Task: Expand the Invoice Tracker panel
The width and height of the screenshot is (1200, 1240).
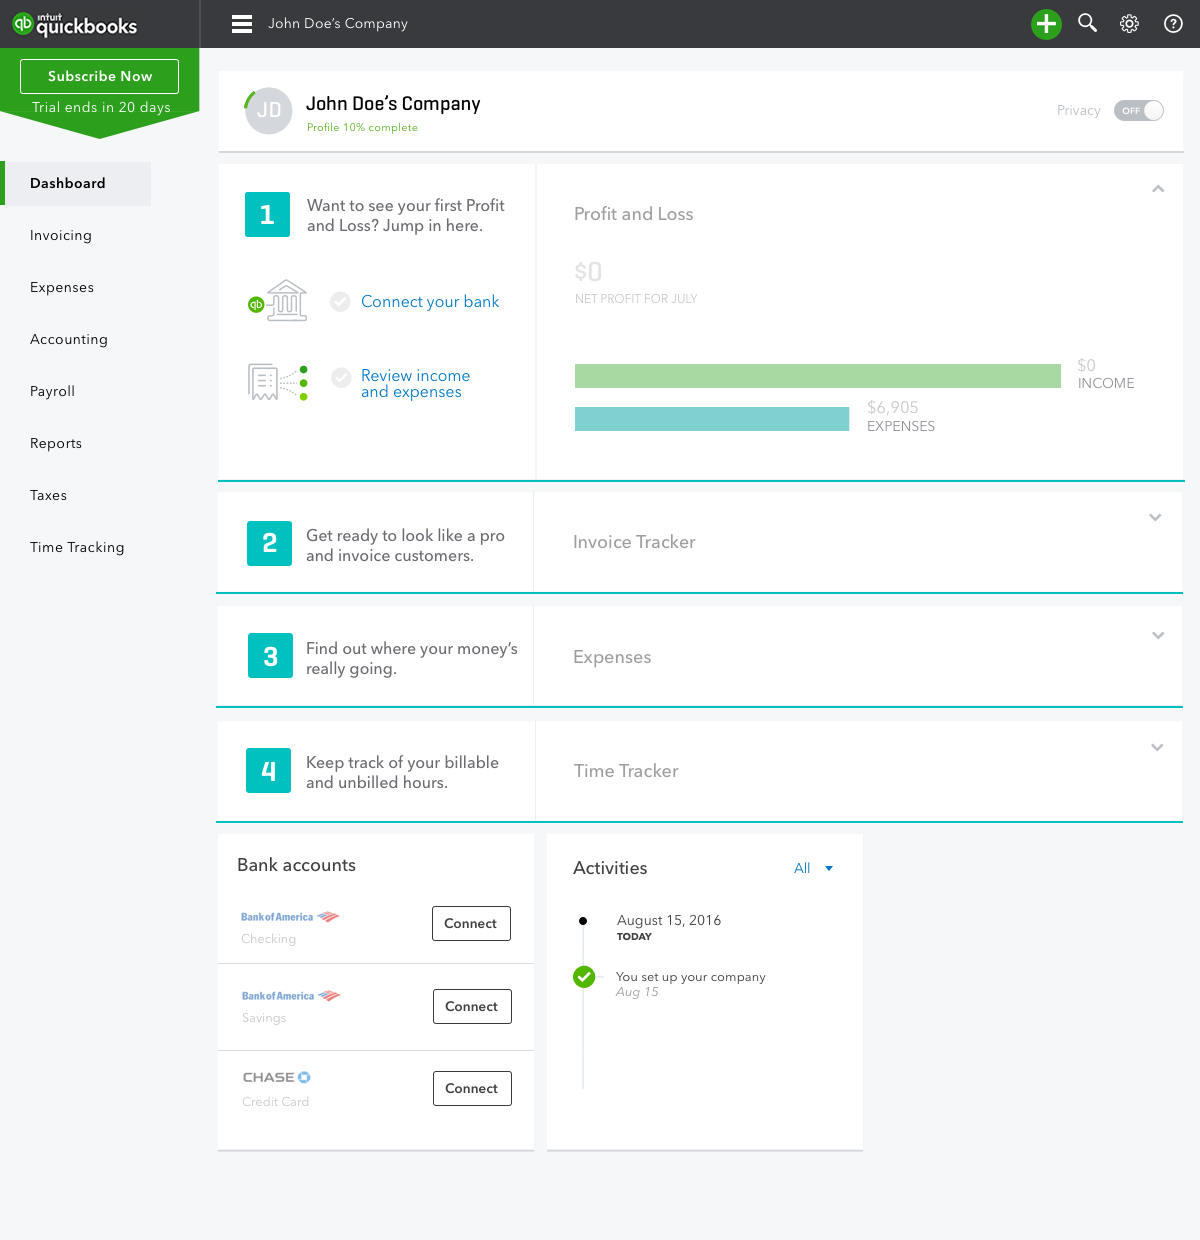Action: 1155,517
